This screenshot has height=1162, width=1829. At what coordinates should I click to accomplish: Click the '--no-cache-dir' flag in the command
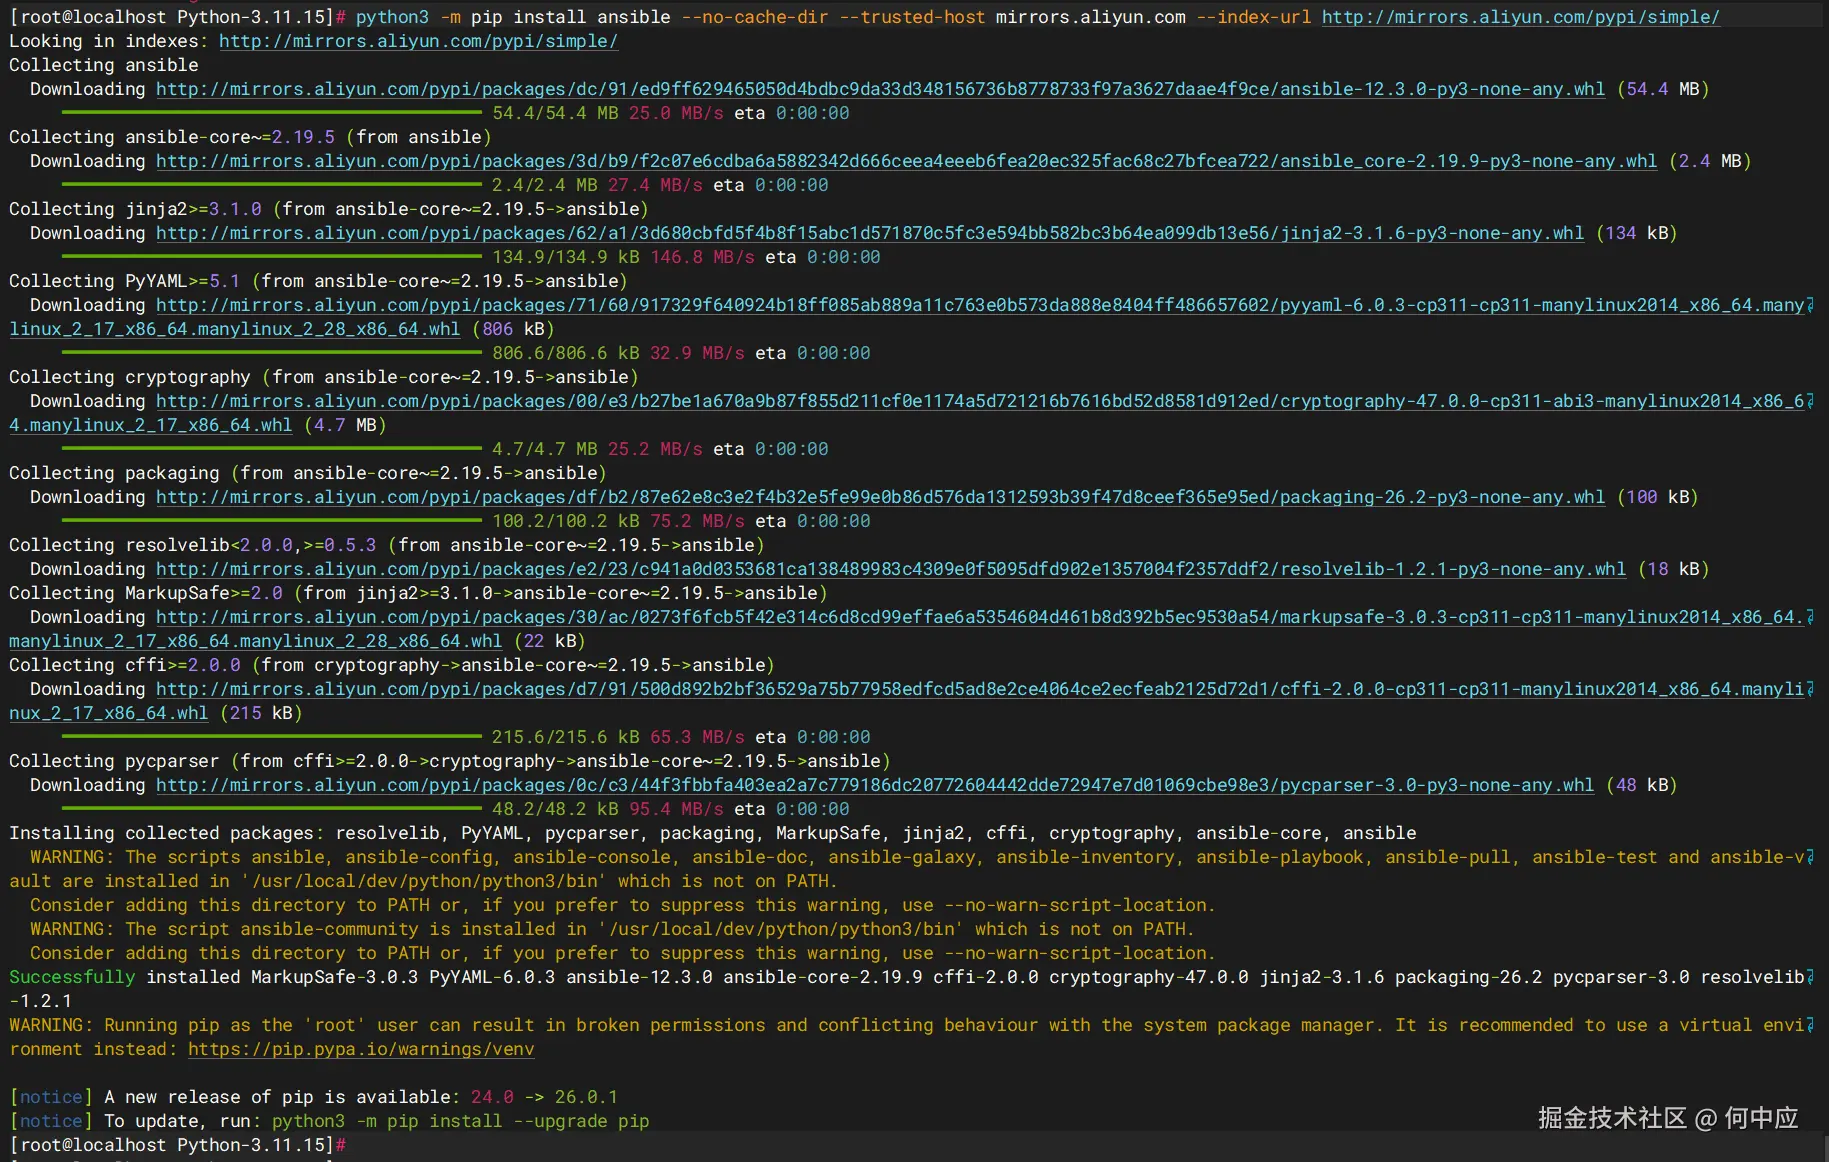tap(754, 17)
